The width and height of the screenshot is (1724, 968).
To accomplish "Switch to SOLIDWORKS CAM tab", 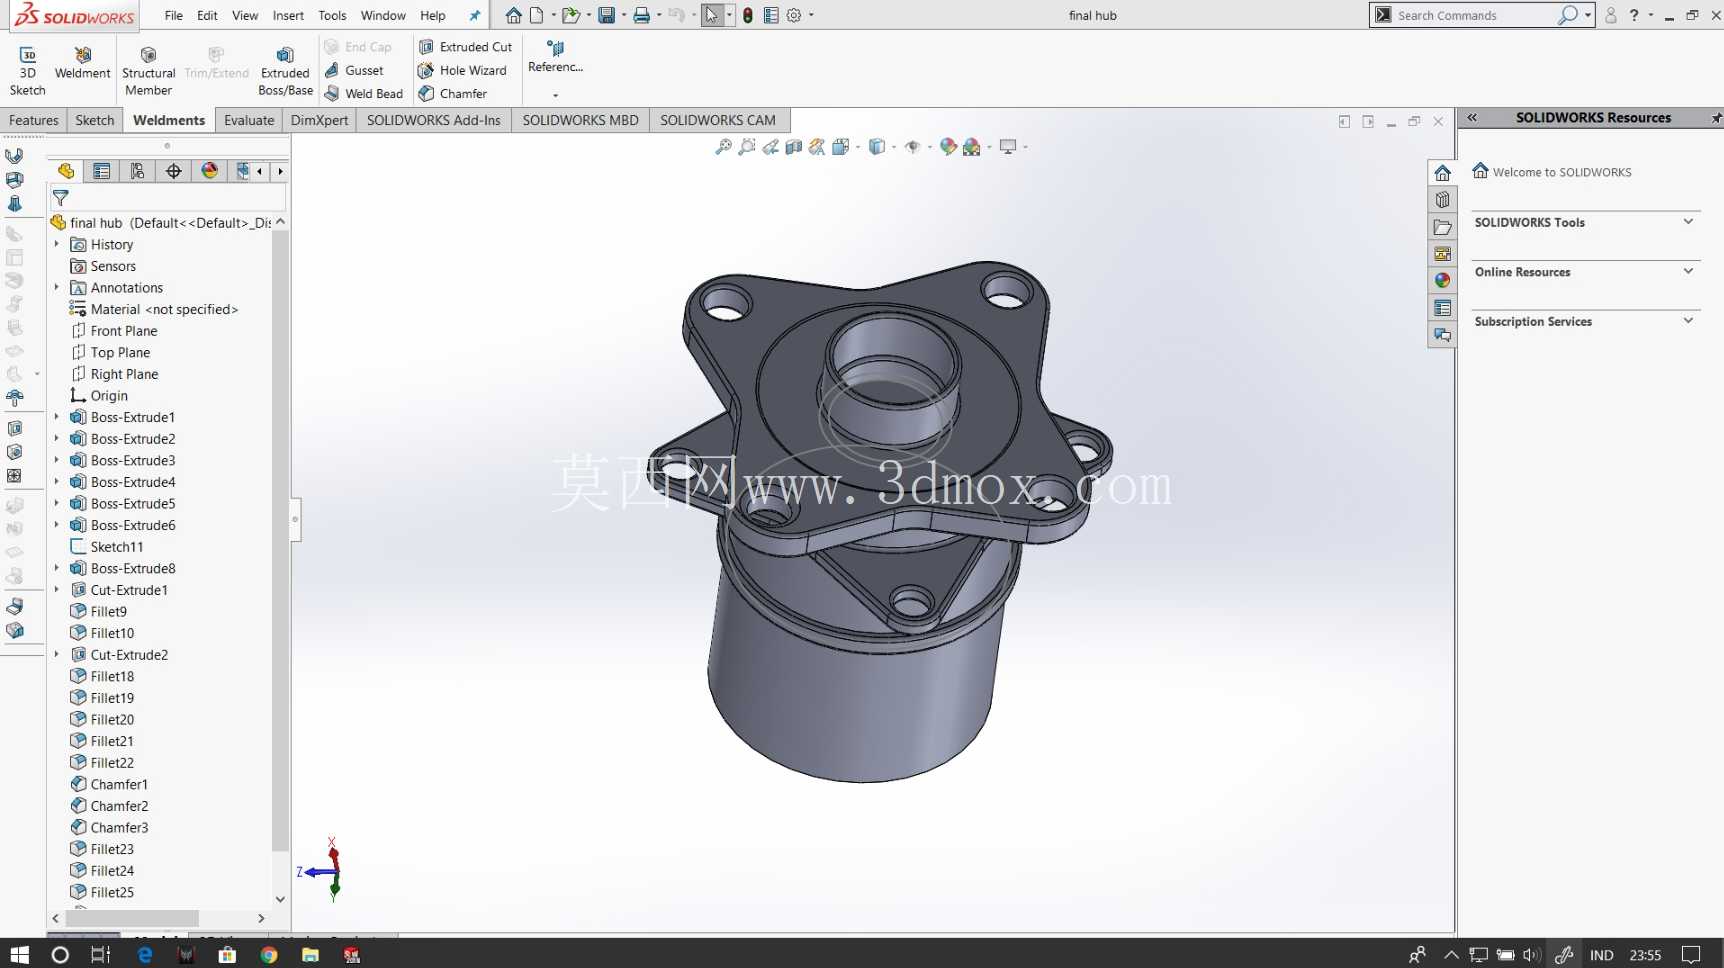I will (718, 120).
